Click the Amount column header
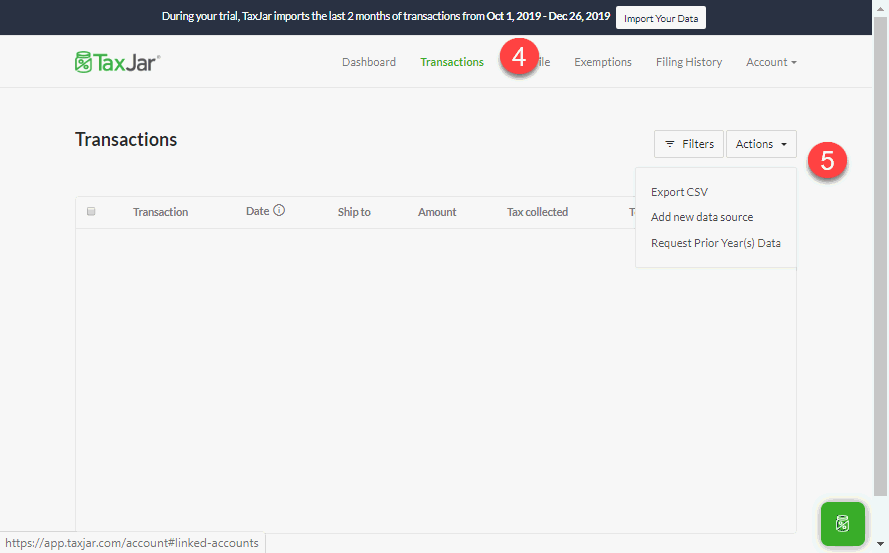The width and height of the screenshot is (889, 553). click(437, 212)
